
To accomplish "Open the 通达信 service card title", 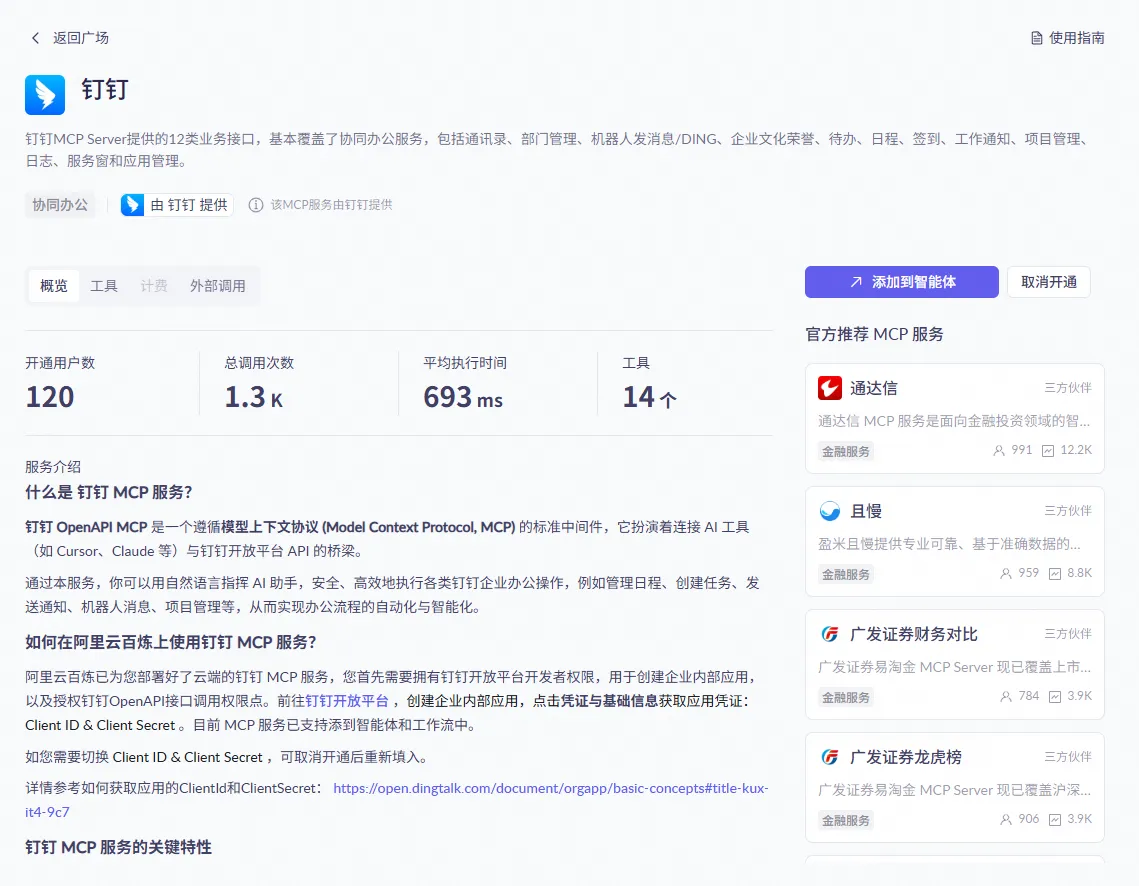I will (x=873, y=388).
